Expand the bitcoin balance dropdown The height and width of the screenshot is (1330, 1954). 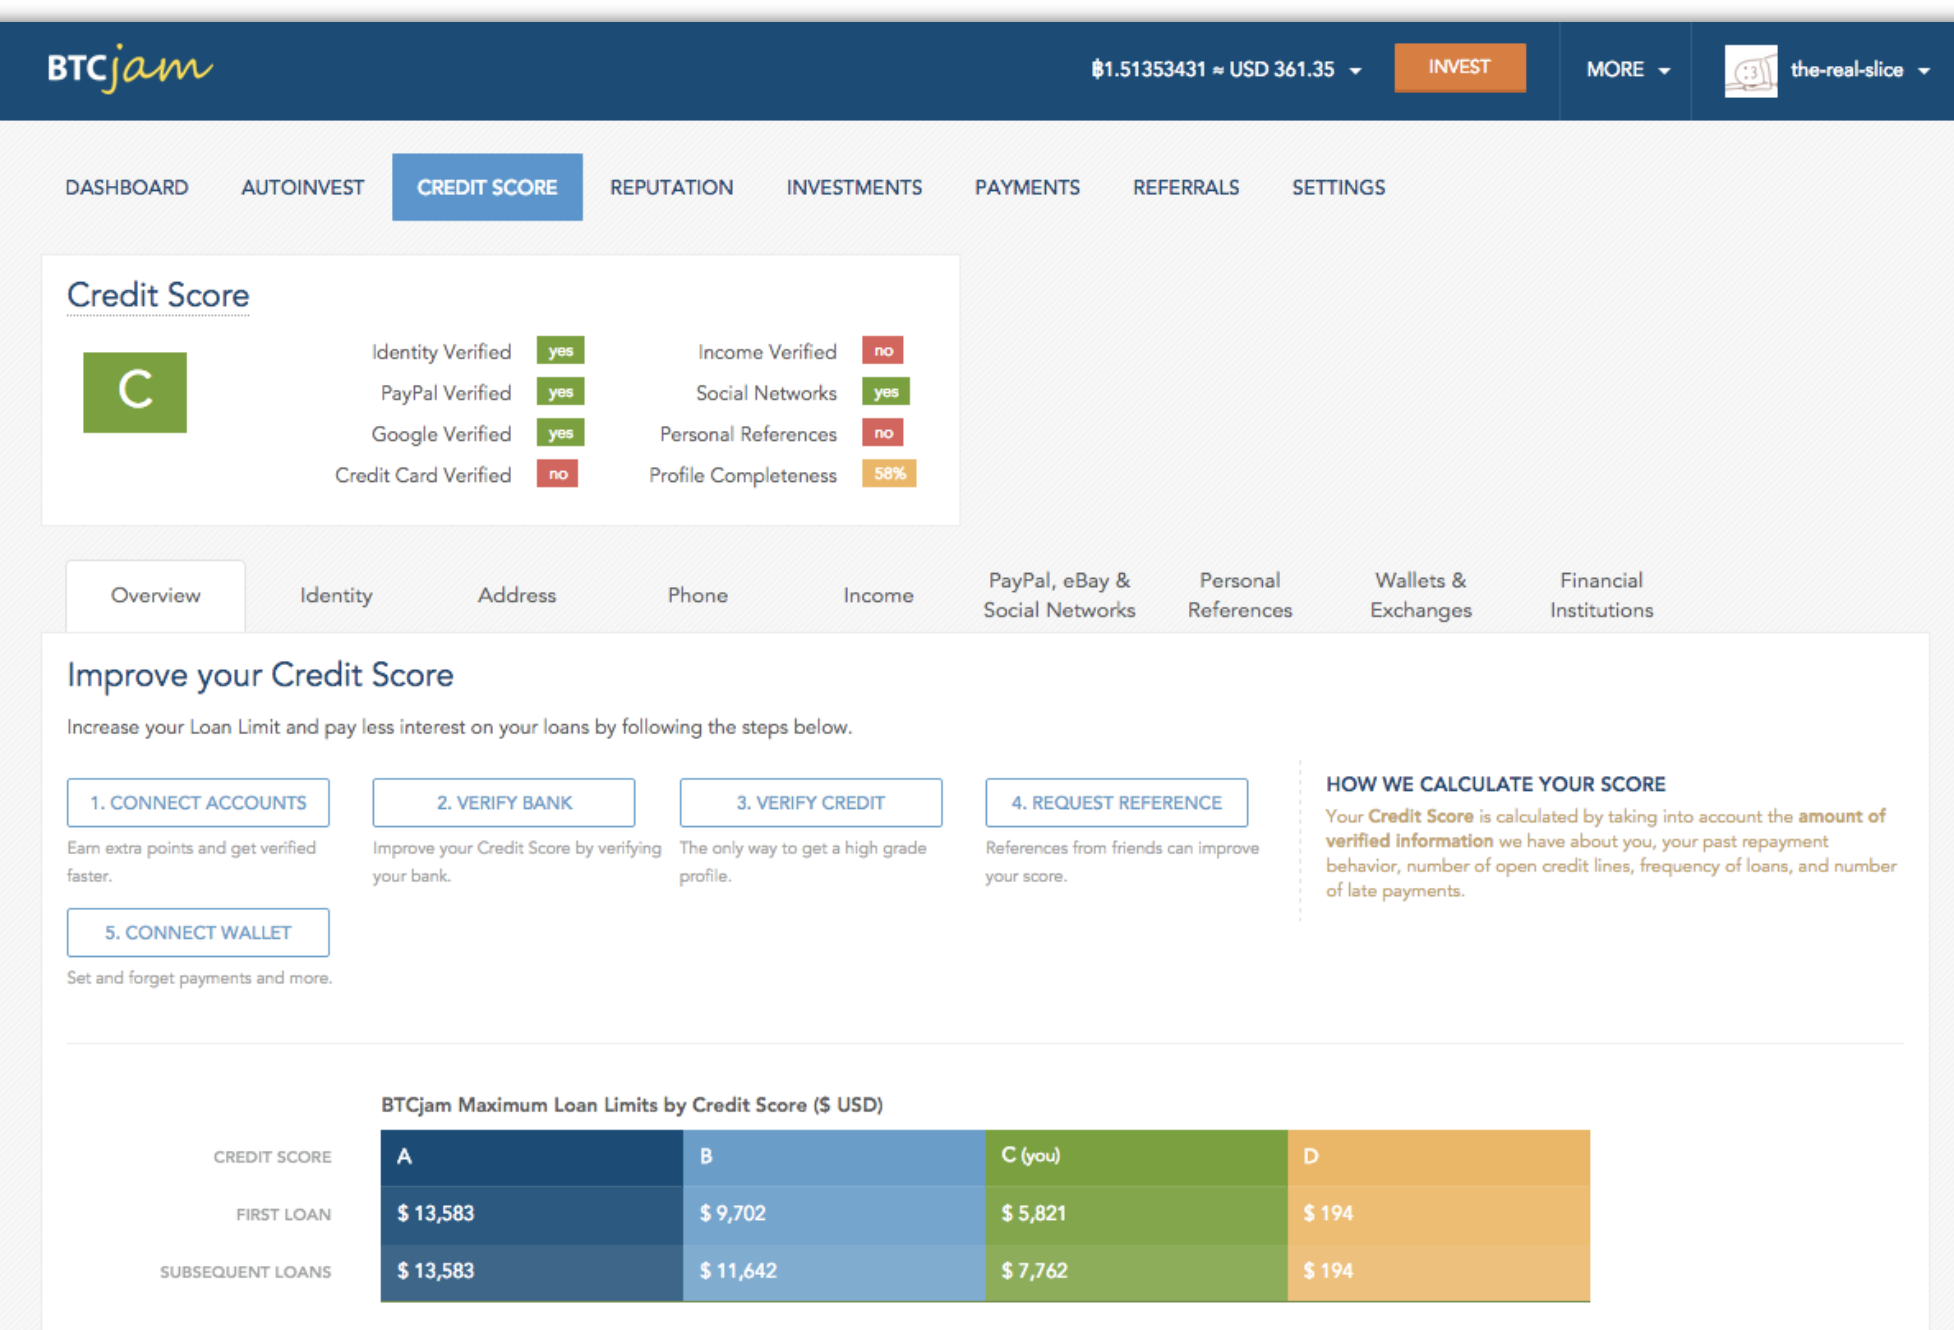1226,70
